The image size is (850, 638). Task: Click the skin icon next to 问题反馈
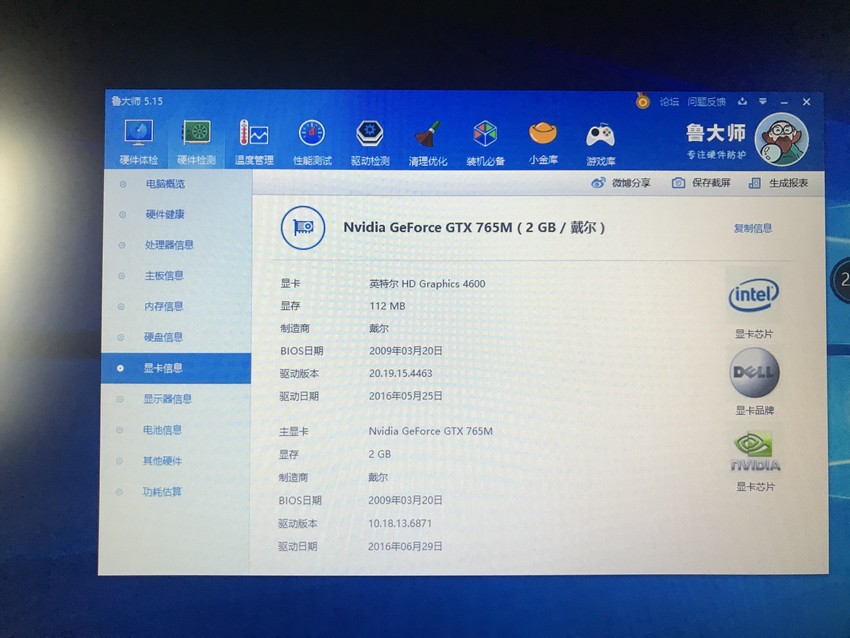click(742, 101)
